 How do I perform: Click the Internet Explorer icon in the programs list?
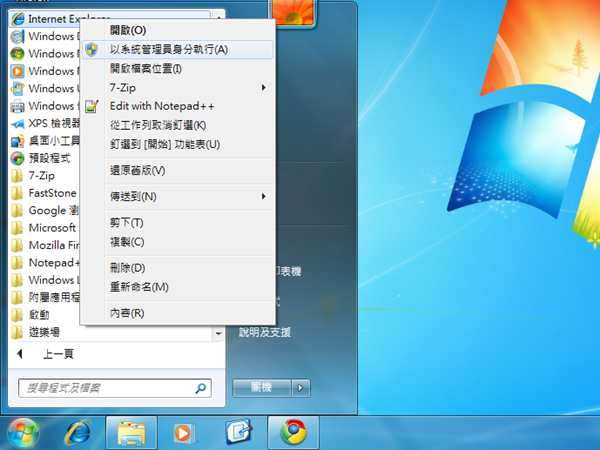[x=18, y=19]
